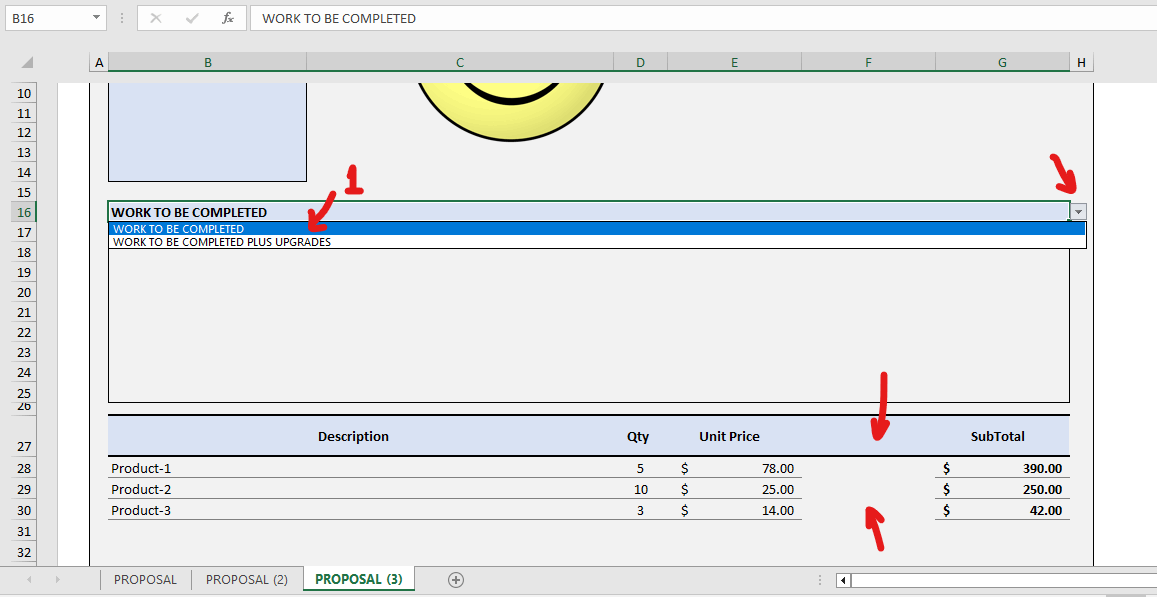Click the yellow smiley face image

(x=511, y=111)
